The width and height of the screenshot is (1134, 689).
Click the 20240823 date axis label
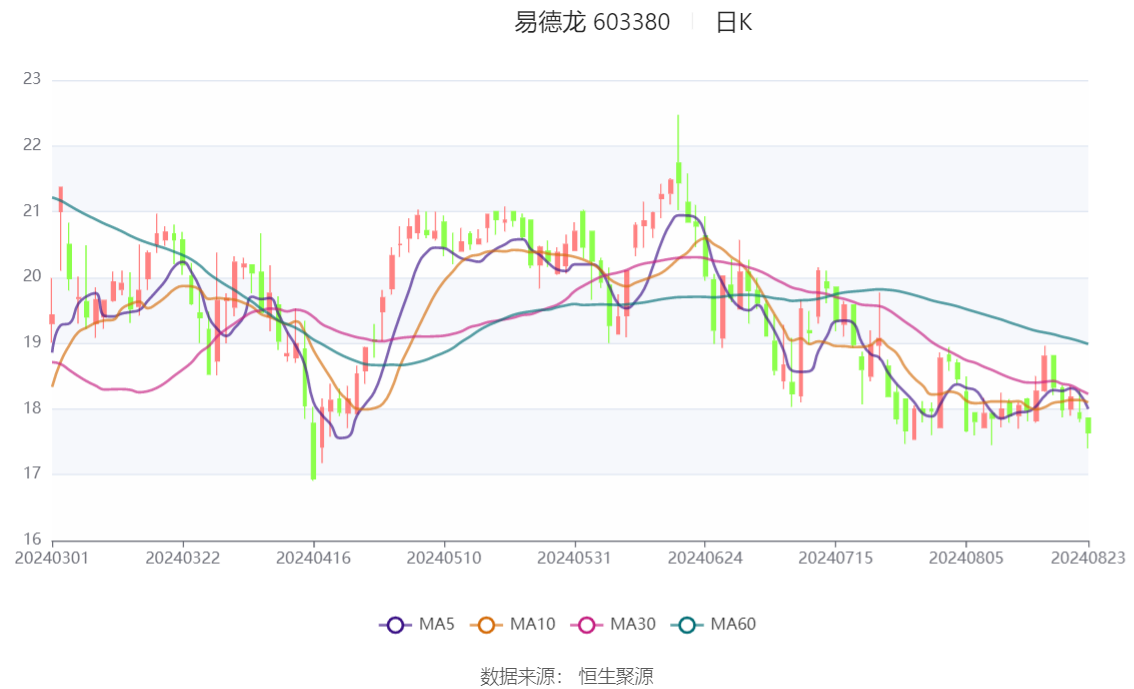click(1088, 558)
